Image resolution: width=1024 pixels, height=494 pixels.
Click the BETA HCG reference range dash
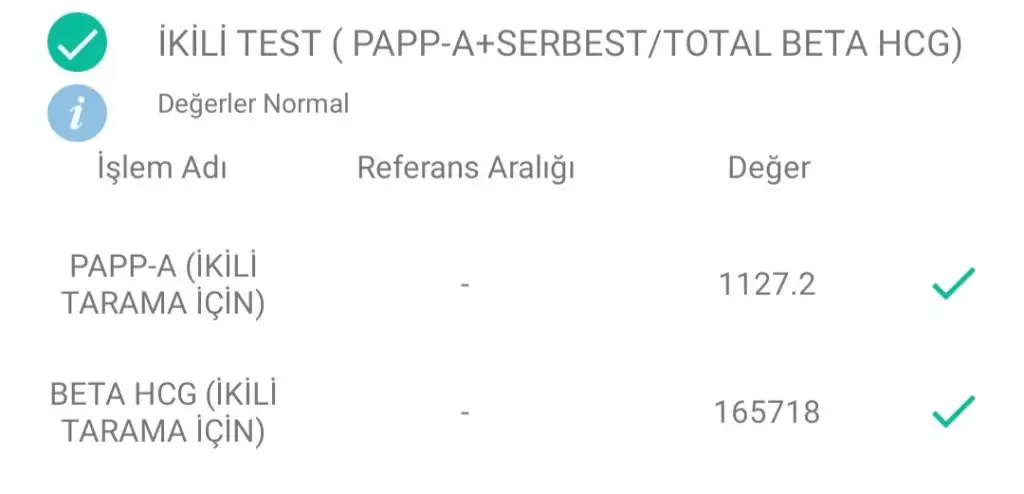click(x=465, y=413)
